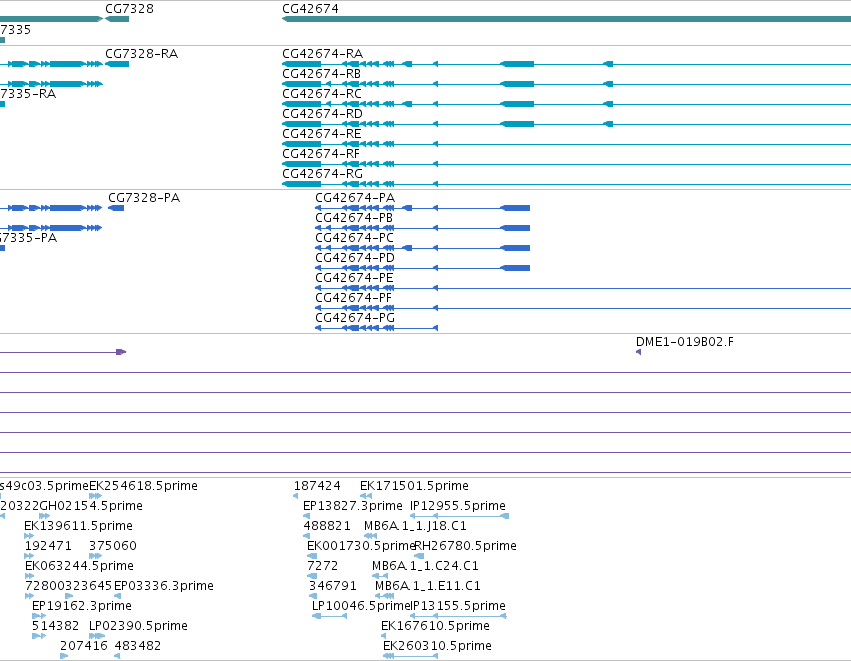This screenshot has width=851, height=661.
Task: Click the LP02390.5prime EST label
Action: click(x=138, y=626)
